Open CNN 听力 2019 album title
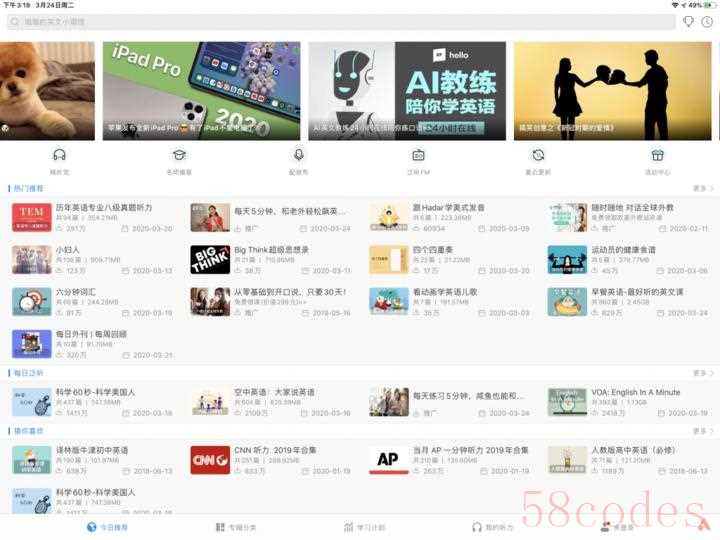 pyautogui.click(x=275, y=450)
